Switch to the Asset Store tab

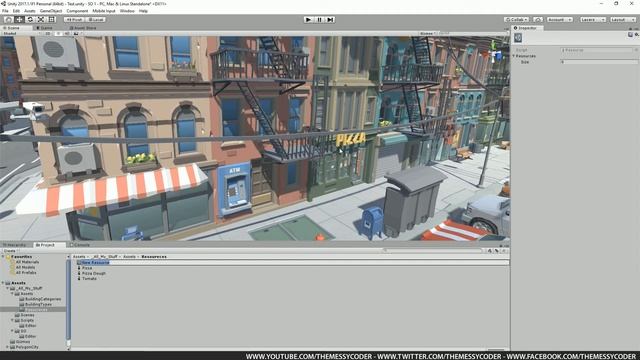83,28
